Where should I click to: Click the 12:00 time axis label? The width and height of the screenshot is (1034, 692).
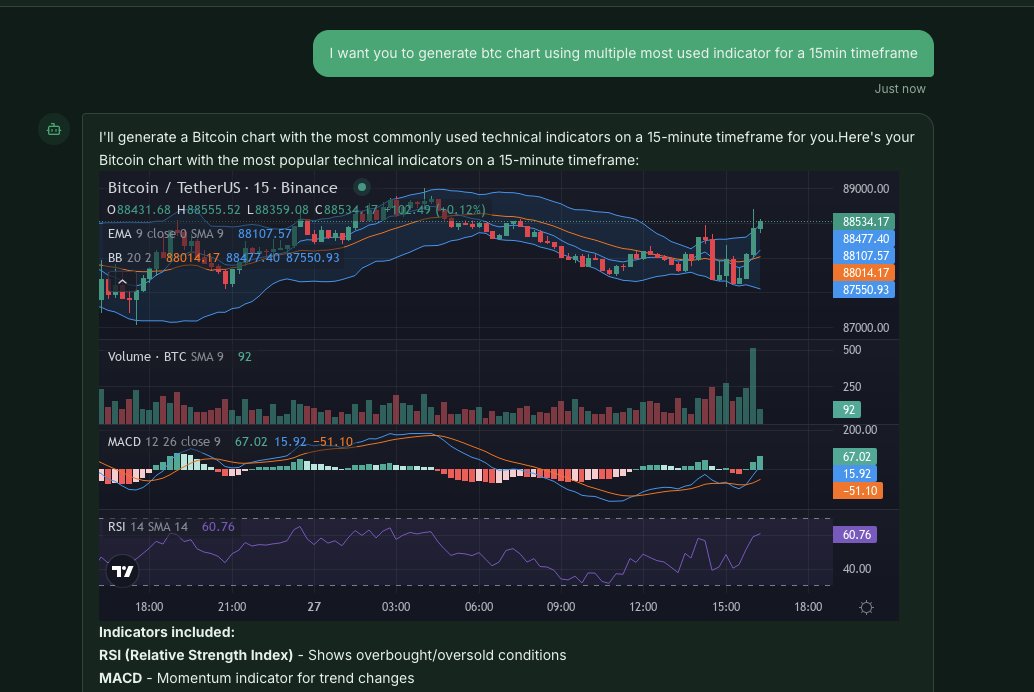tap(643, 607)
